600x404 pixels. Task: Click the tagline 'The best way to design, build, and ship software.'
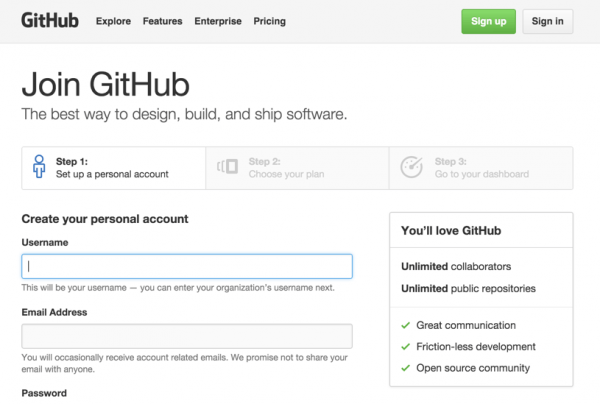coord(184,114)
